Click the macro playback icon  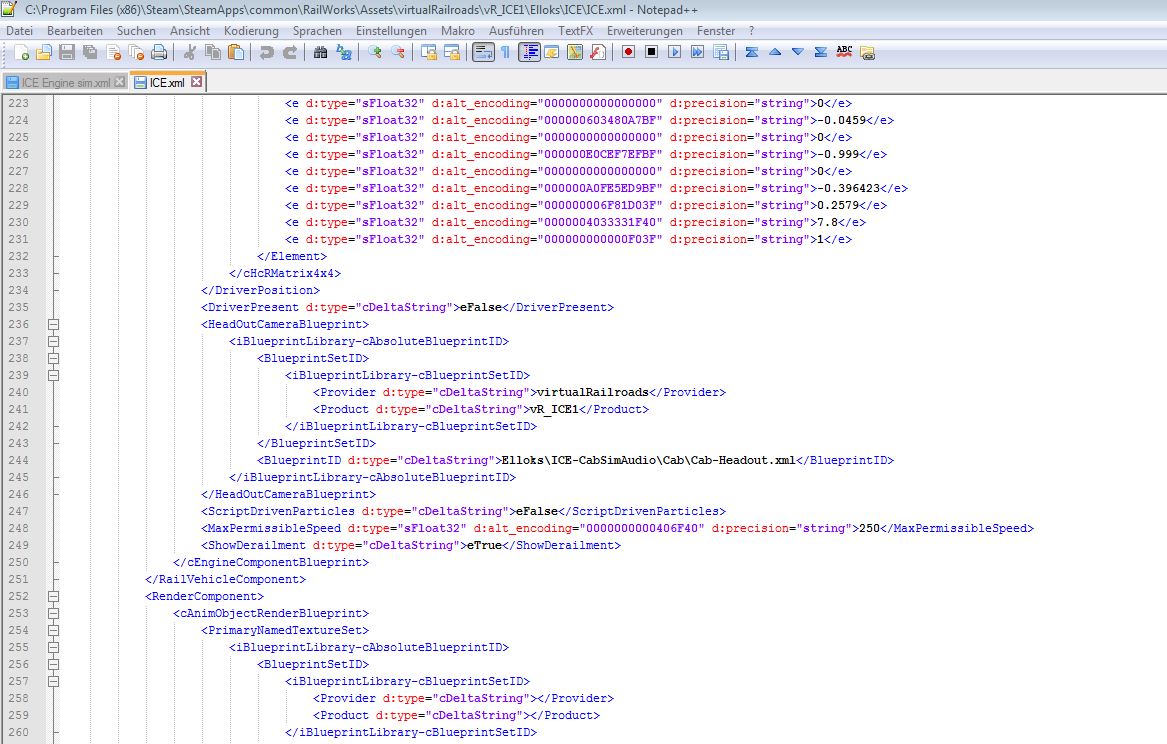point(674,52)
